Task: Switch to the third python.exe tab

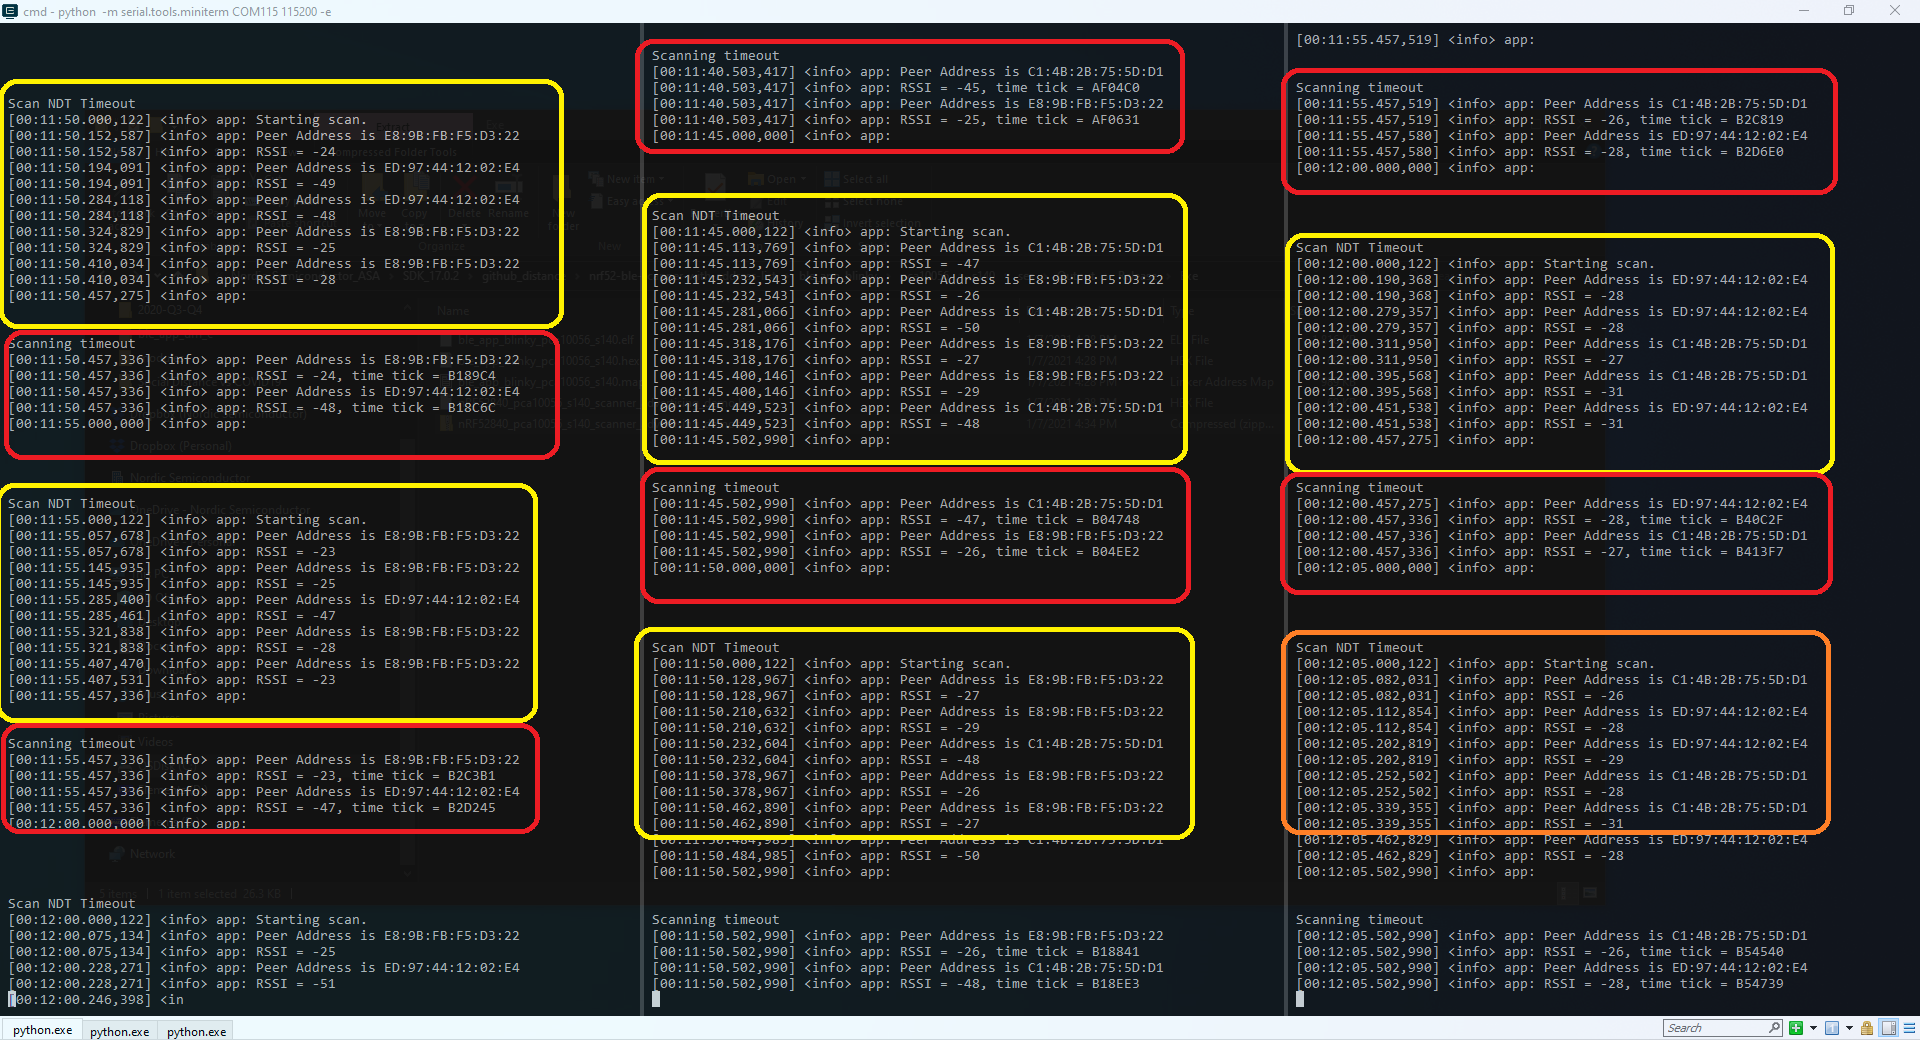Action: point(196,1031)
